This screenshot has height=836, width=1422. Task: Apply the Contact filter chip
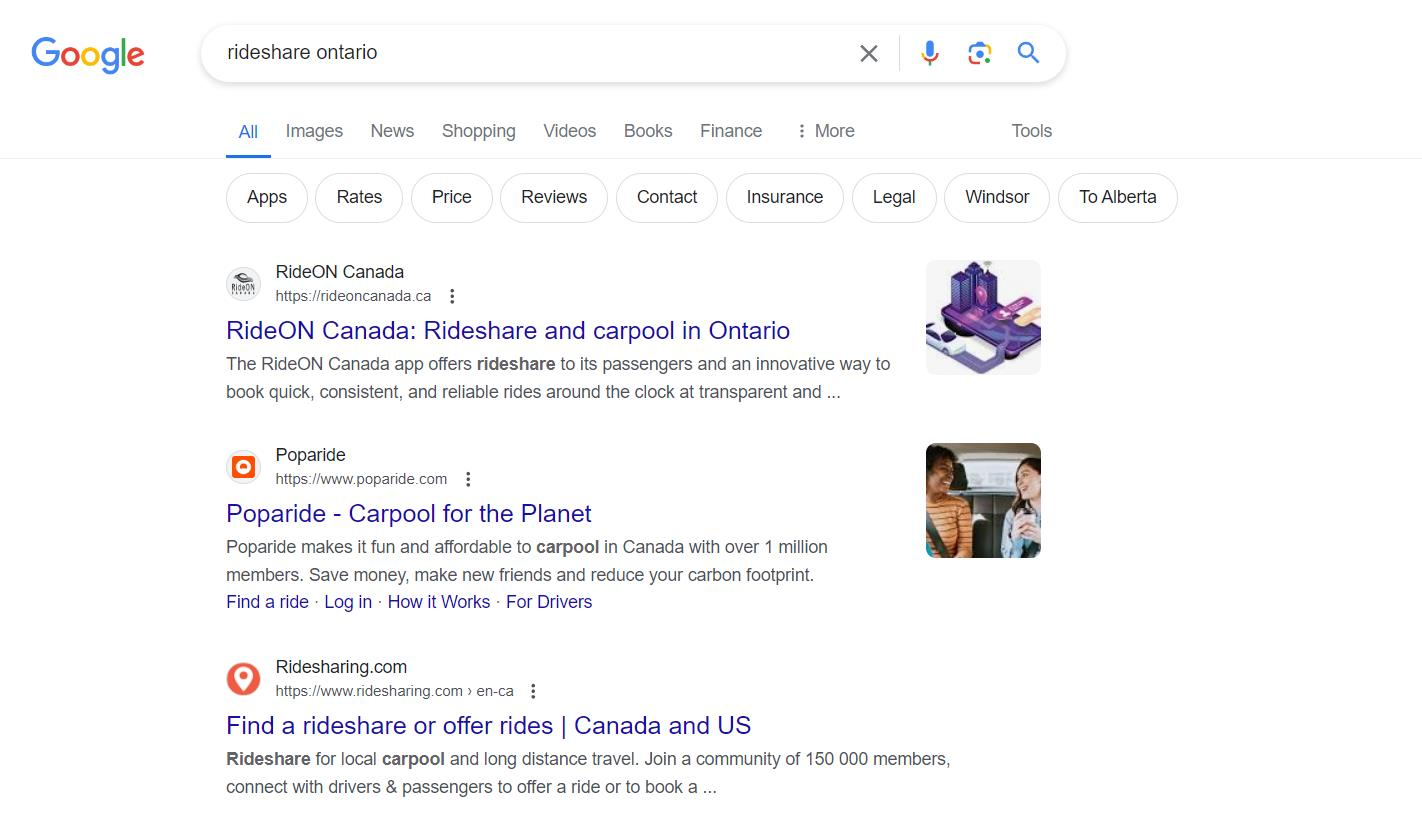coord(667,197)
